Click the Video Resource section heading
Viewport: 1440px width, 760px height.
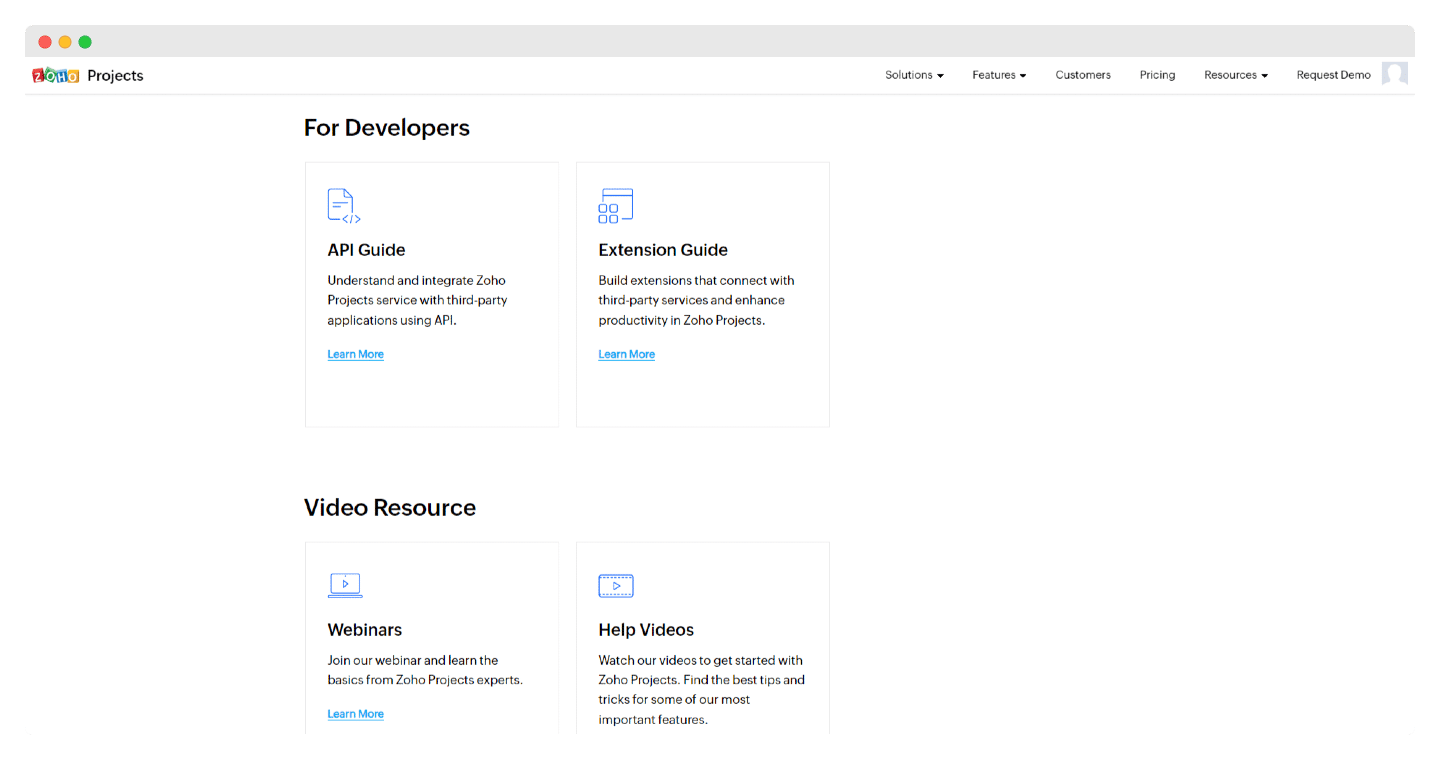390,508
